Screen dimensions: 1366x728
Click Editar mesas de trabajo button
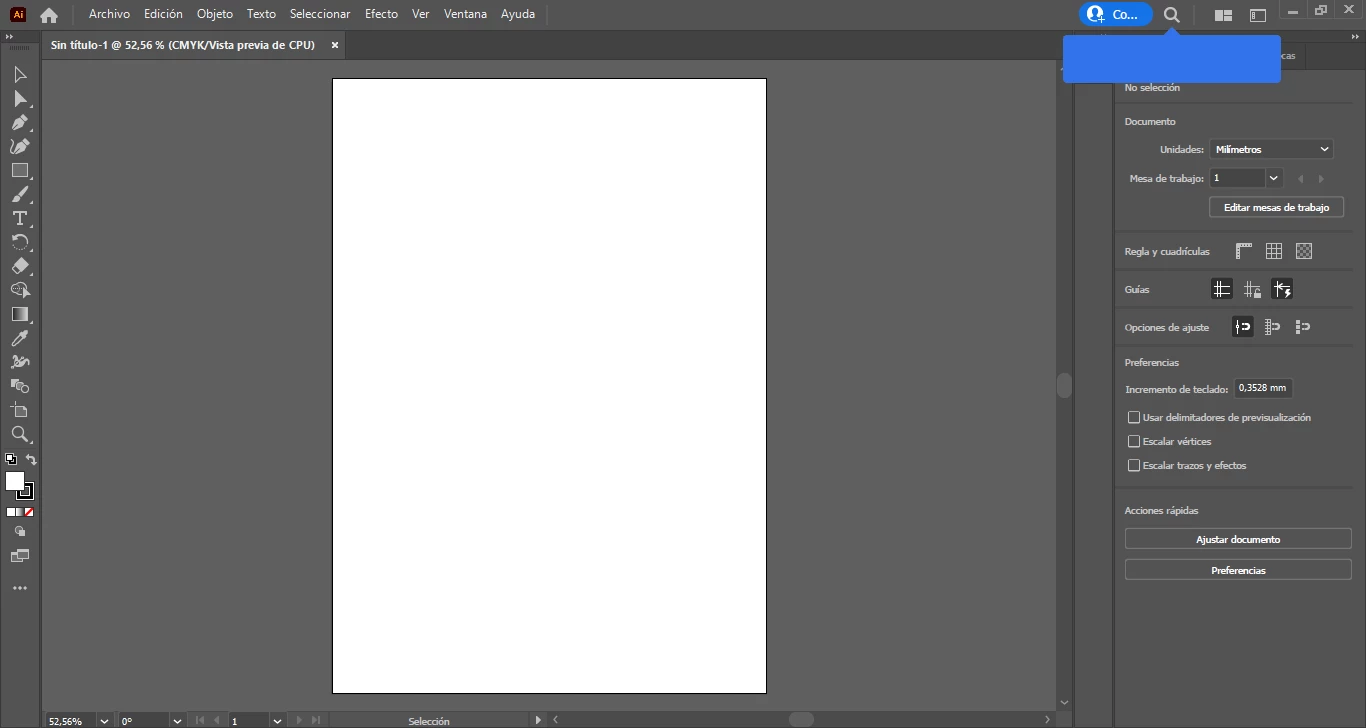[x=1277, y=207]
